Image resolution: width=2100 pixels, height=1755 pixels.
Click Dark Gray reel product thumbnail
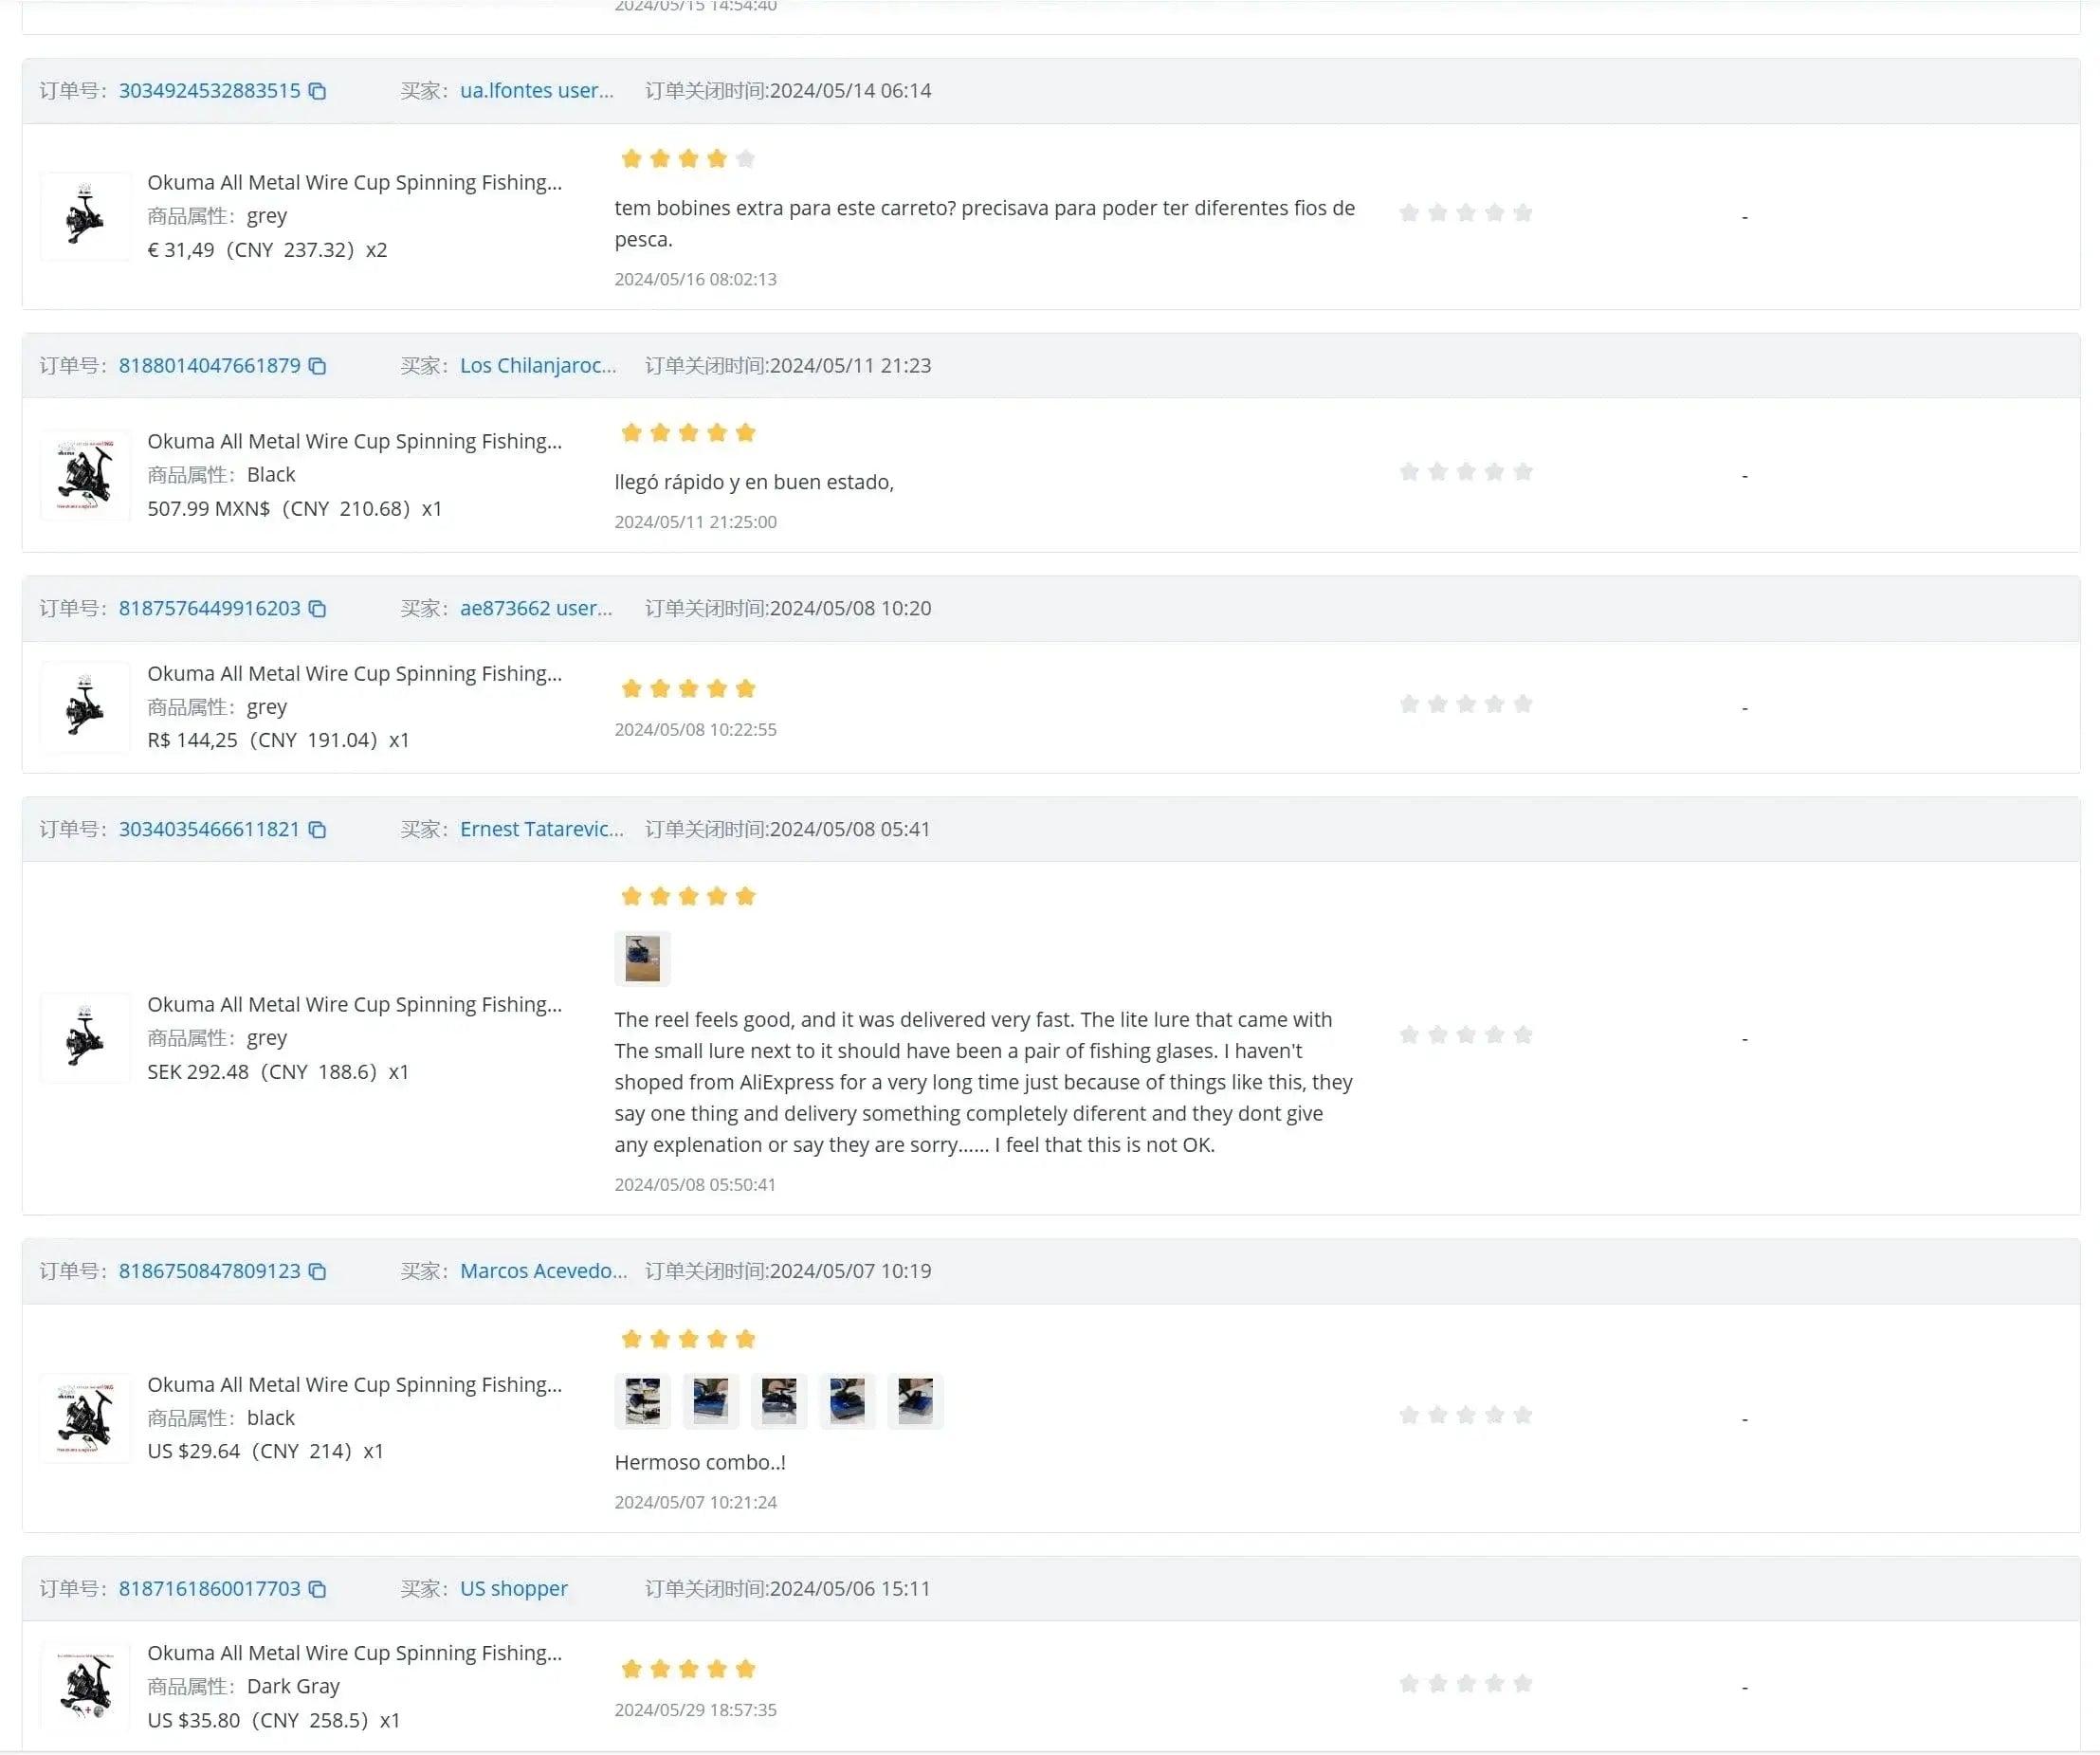point(85,1688)
